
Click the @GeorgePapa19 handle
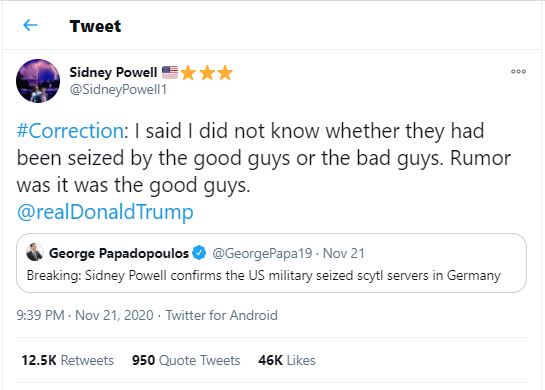262,253
